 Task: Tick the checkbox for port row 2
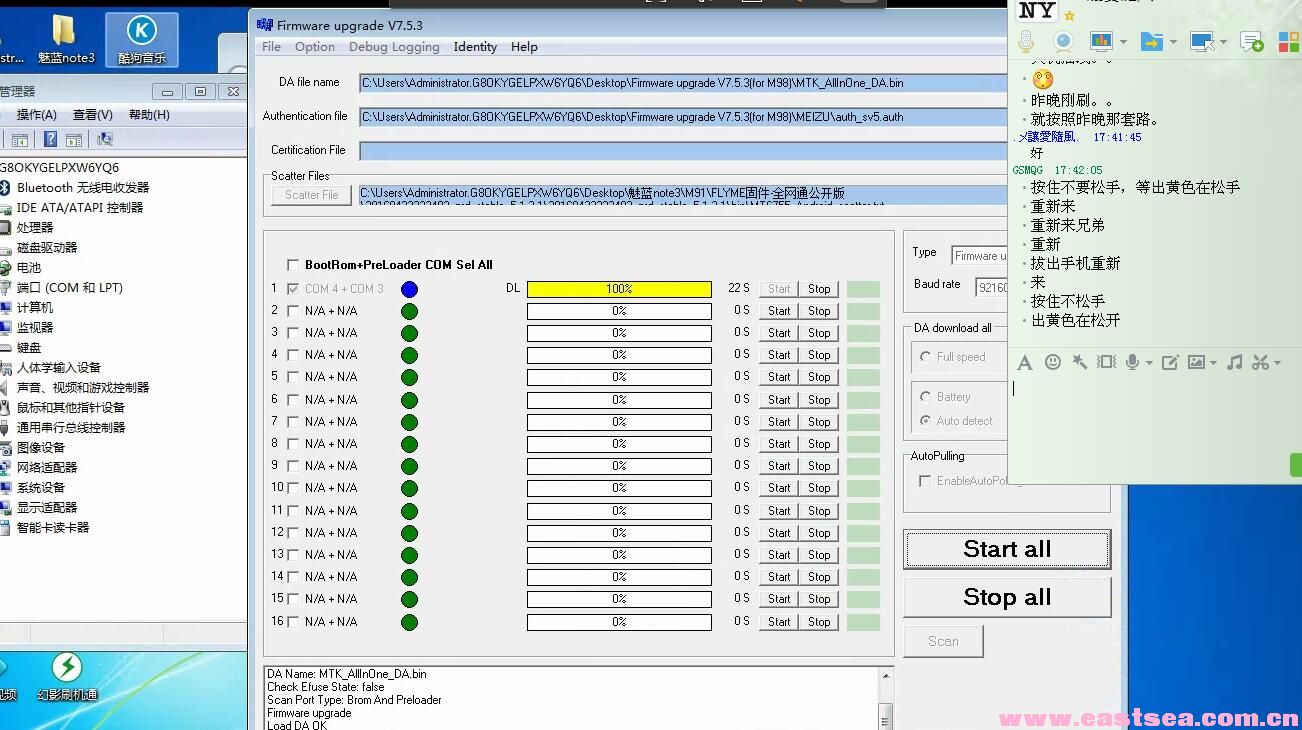point(293,311)
